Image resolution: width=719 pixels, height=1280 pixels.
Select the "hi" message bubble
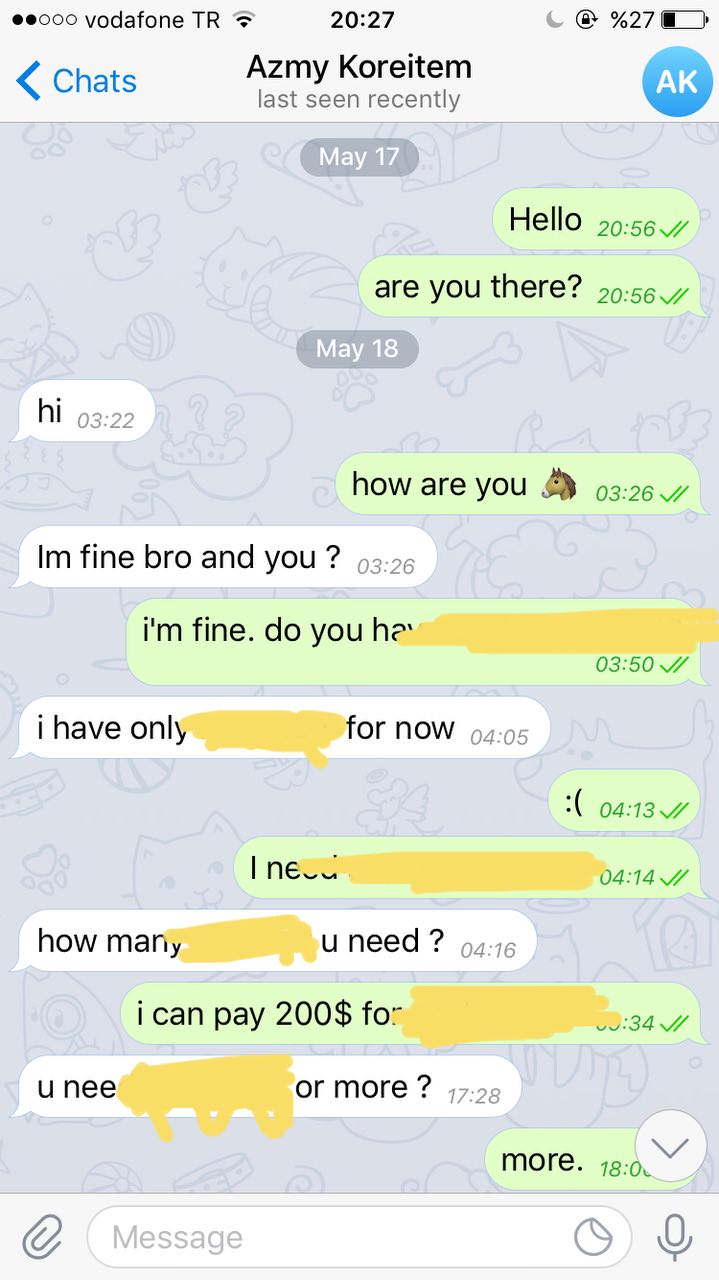[85, 411]
